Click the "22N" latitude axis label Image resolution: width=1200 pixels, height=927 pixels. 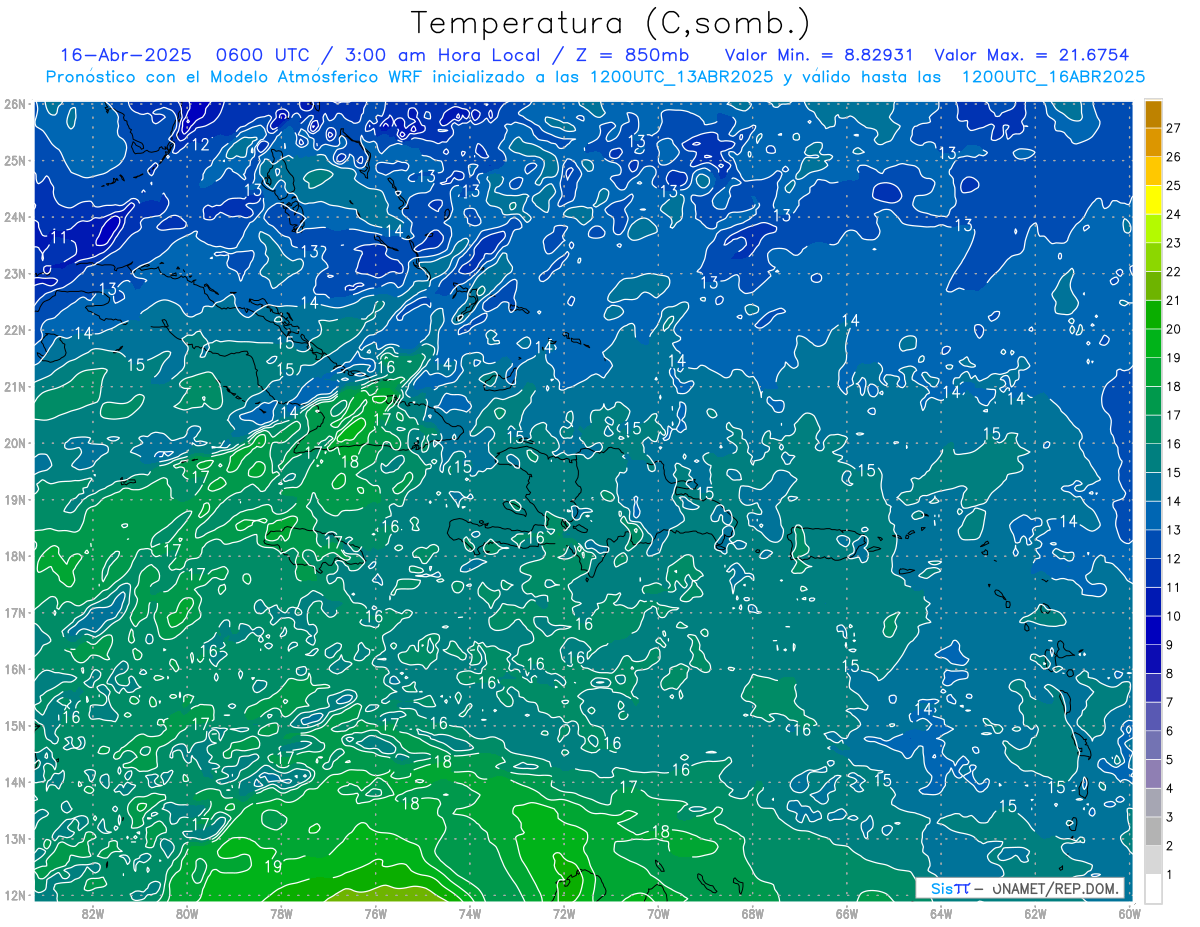pyautogui.click(x=15, y=330)
